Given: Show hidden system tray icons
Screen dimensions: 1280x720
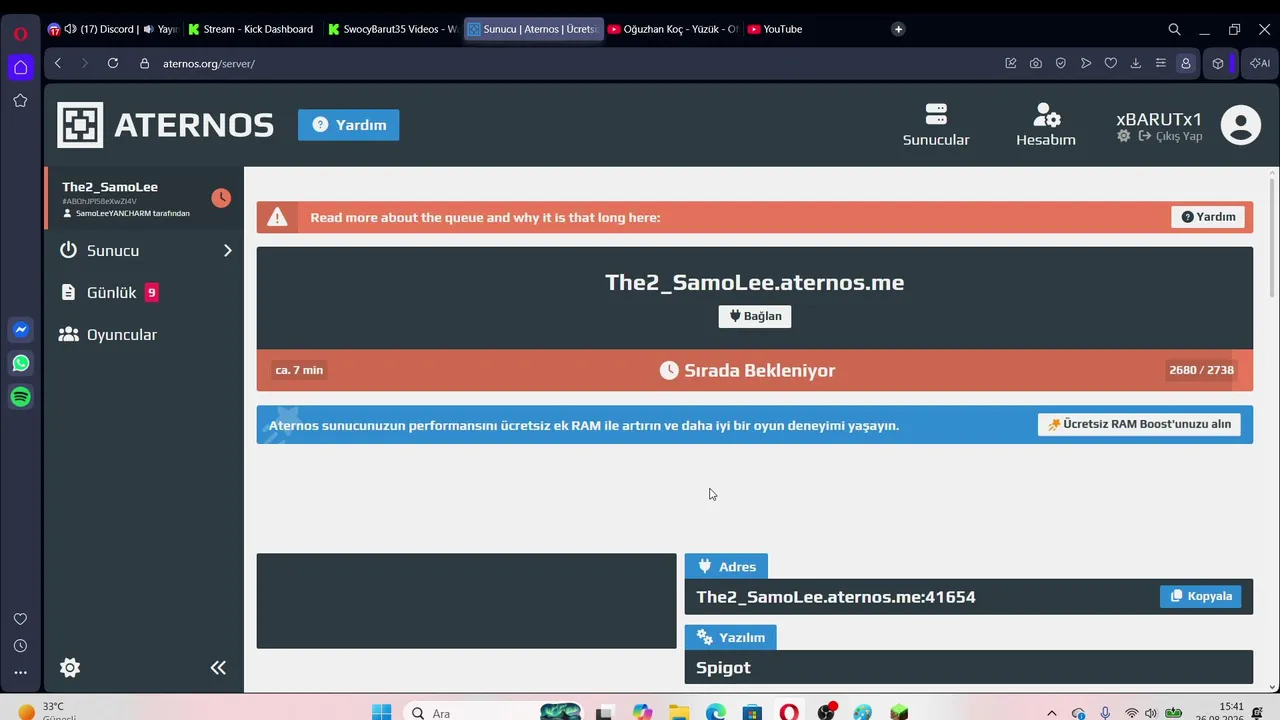Looking at the screenshot, I should (x=1051, y=713).
